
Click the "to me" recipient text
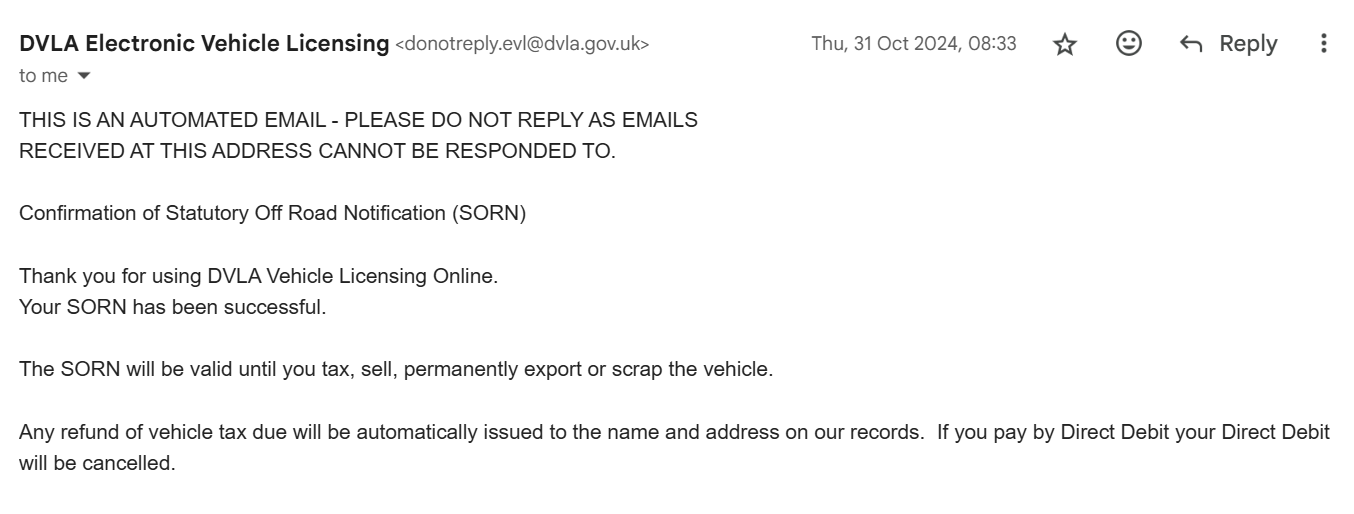[44, 76]
